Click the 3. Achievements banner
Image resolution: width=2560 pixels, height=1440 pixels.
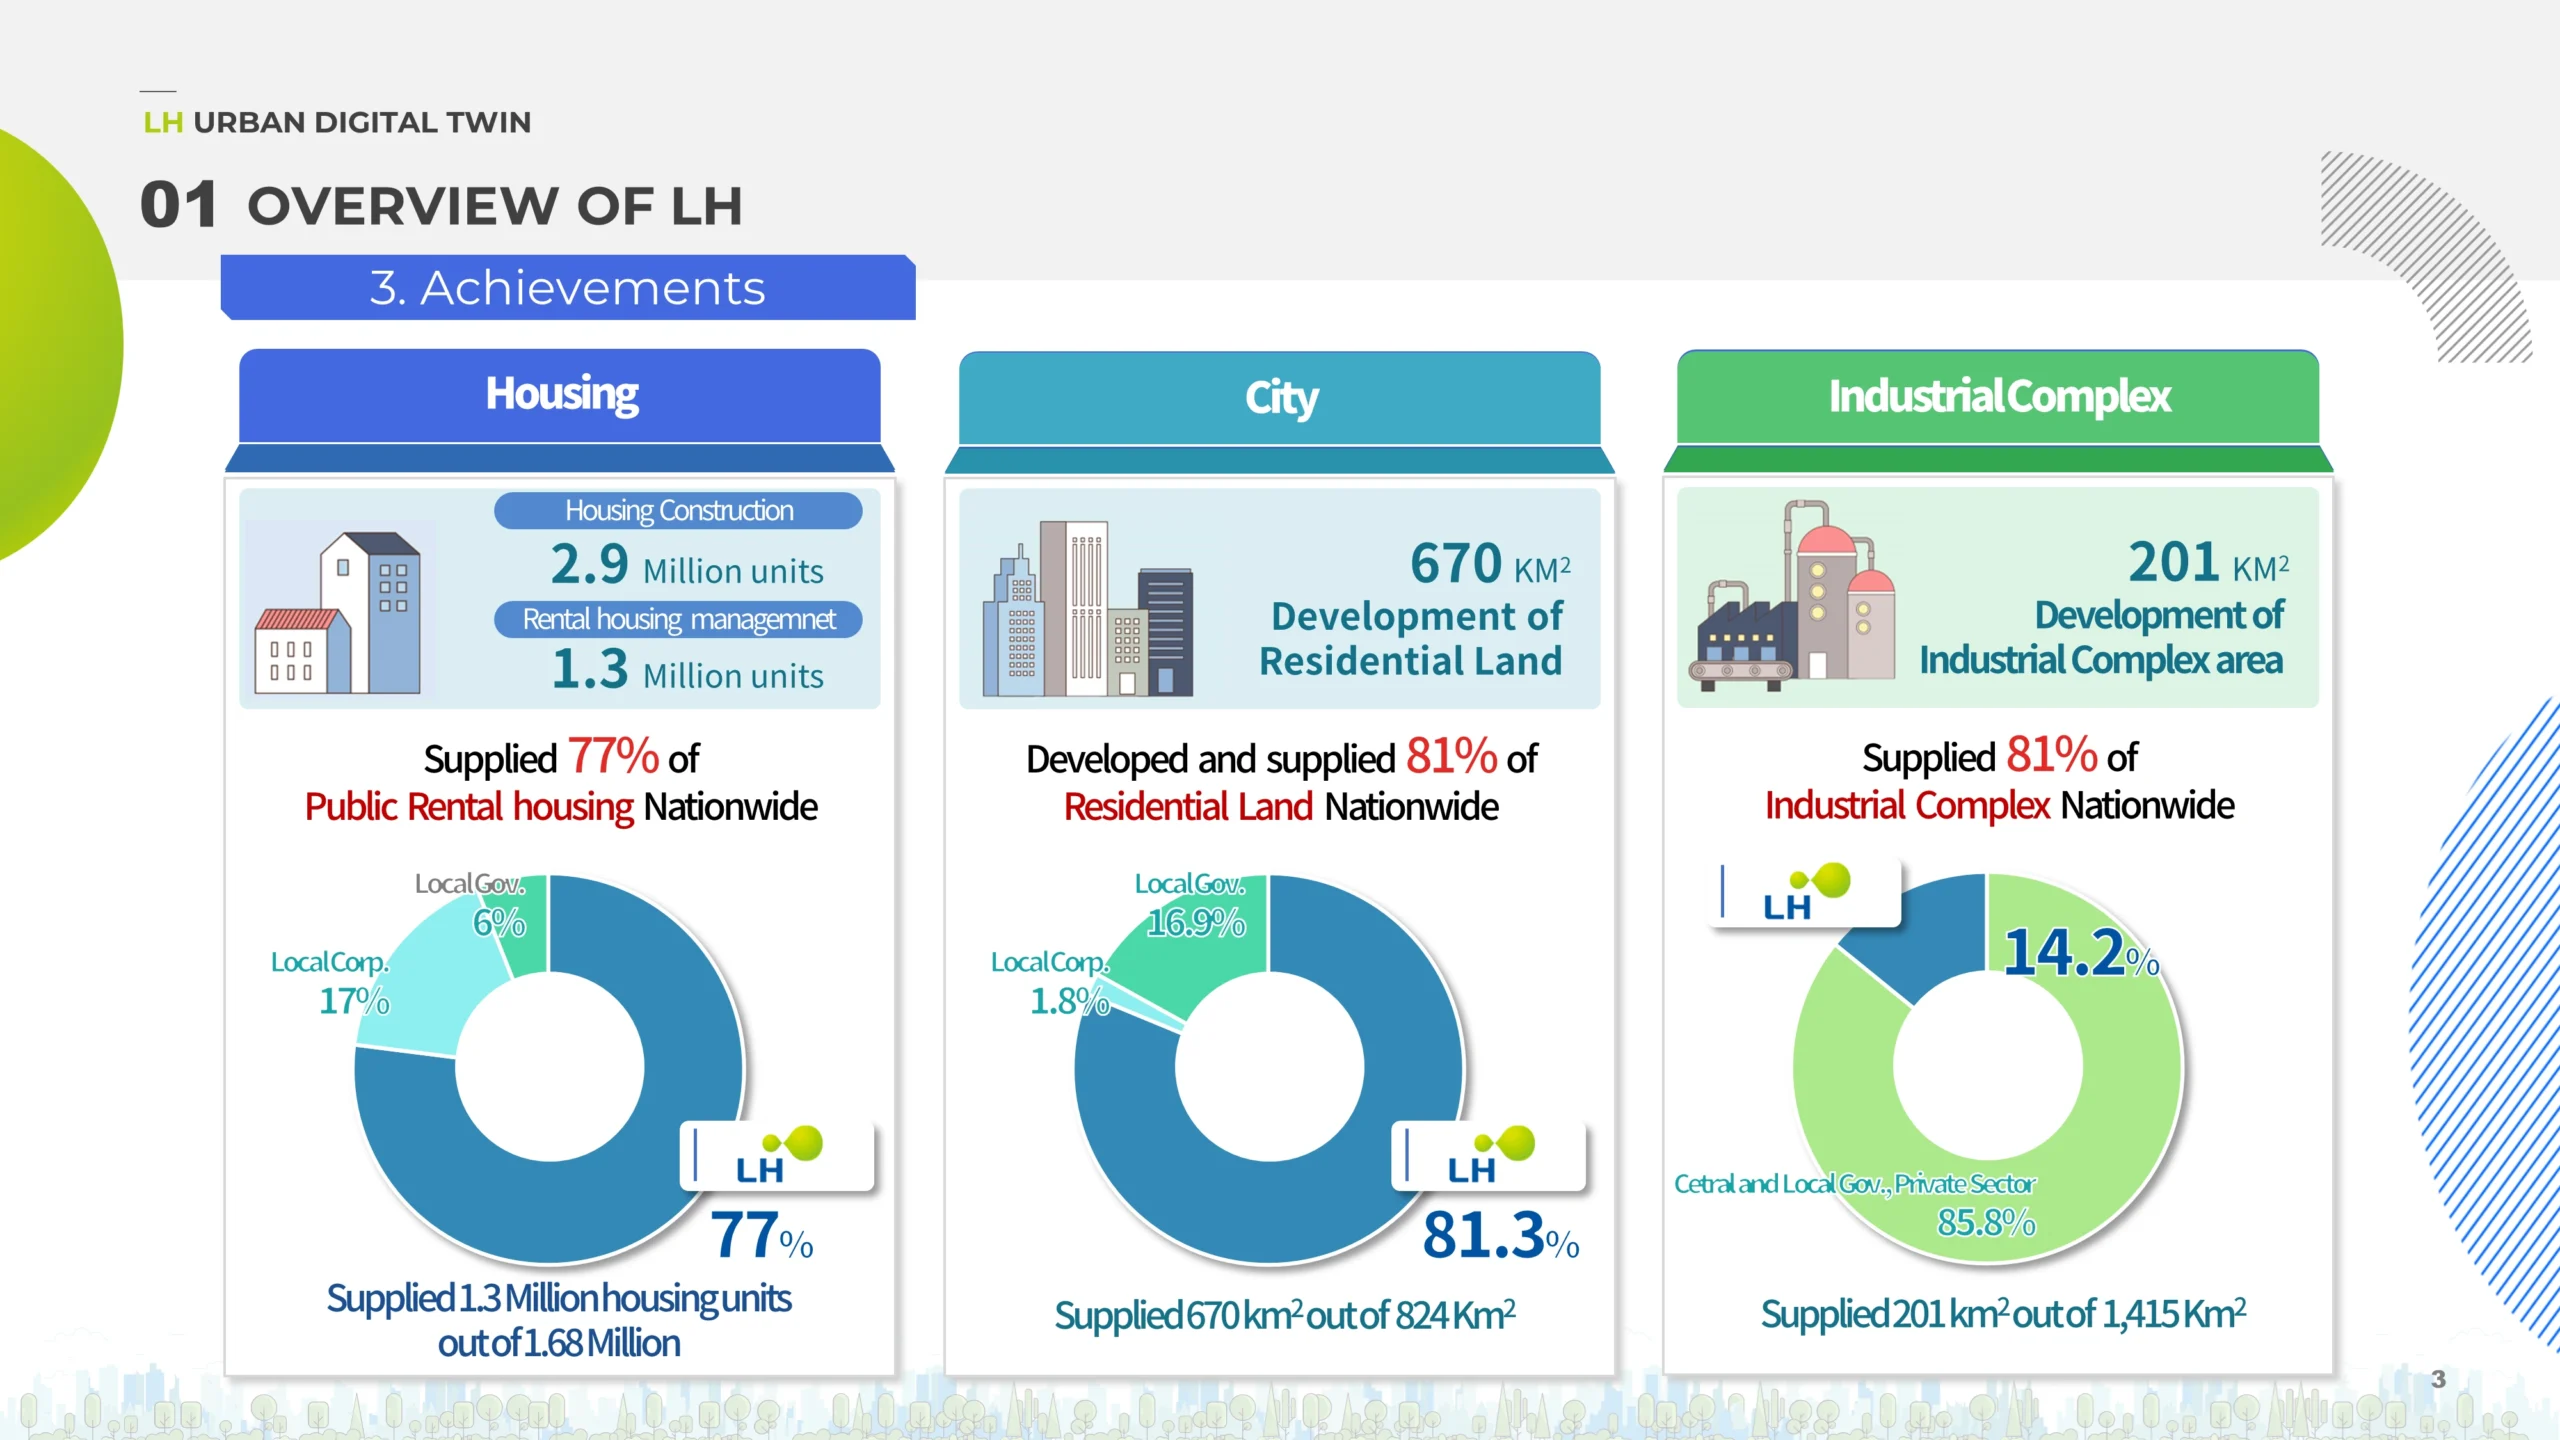pos(568,288)
